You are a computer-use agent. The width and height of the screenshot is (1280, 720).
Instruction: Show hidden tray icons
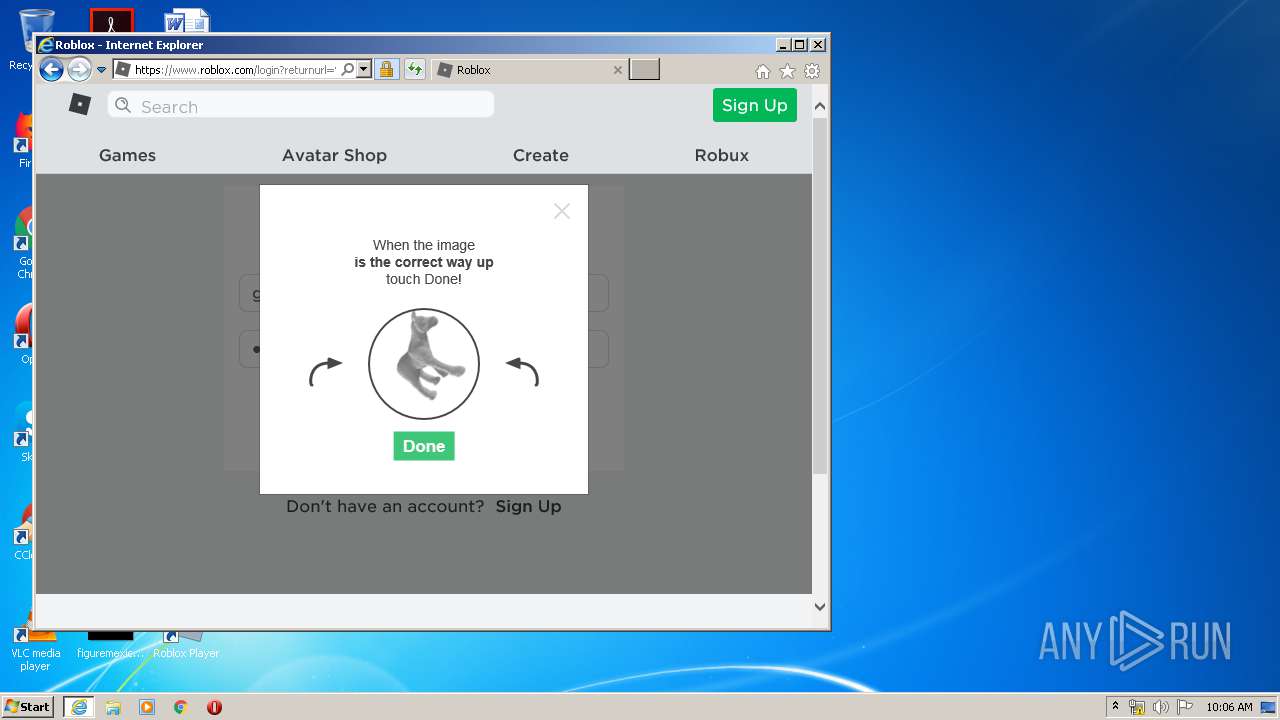(1116, 706)
